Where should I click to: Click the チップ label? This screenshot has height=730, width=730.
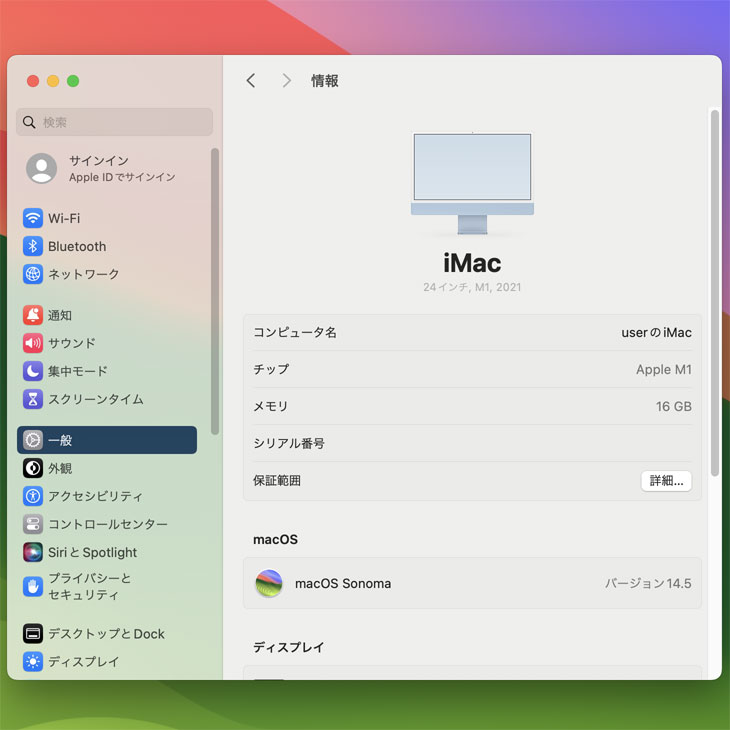[271, 369]
